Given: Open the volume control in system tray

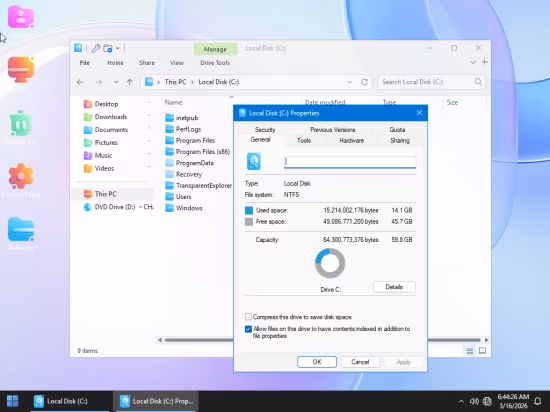Looking at the screenshot, I should (474, 401).
